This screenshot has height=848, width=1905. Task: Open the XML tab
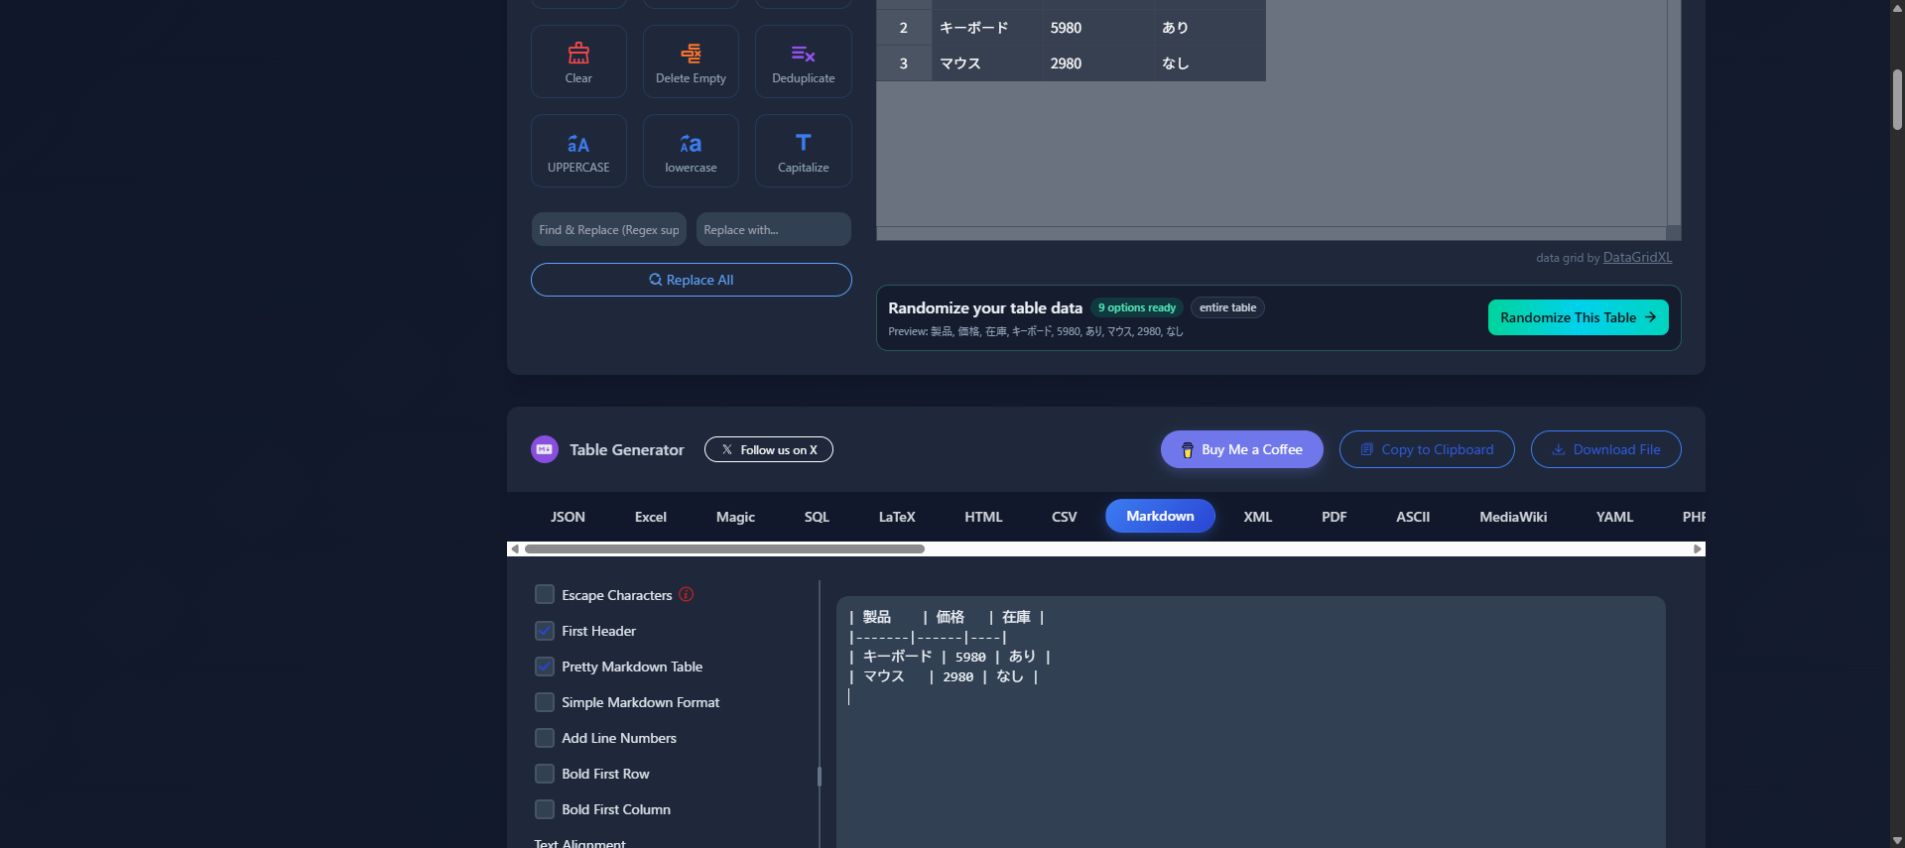(x=1257, y=517)
